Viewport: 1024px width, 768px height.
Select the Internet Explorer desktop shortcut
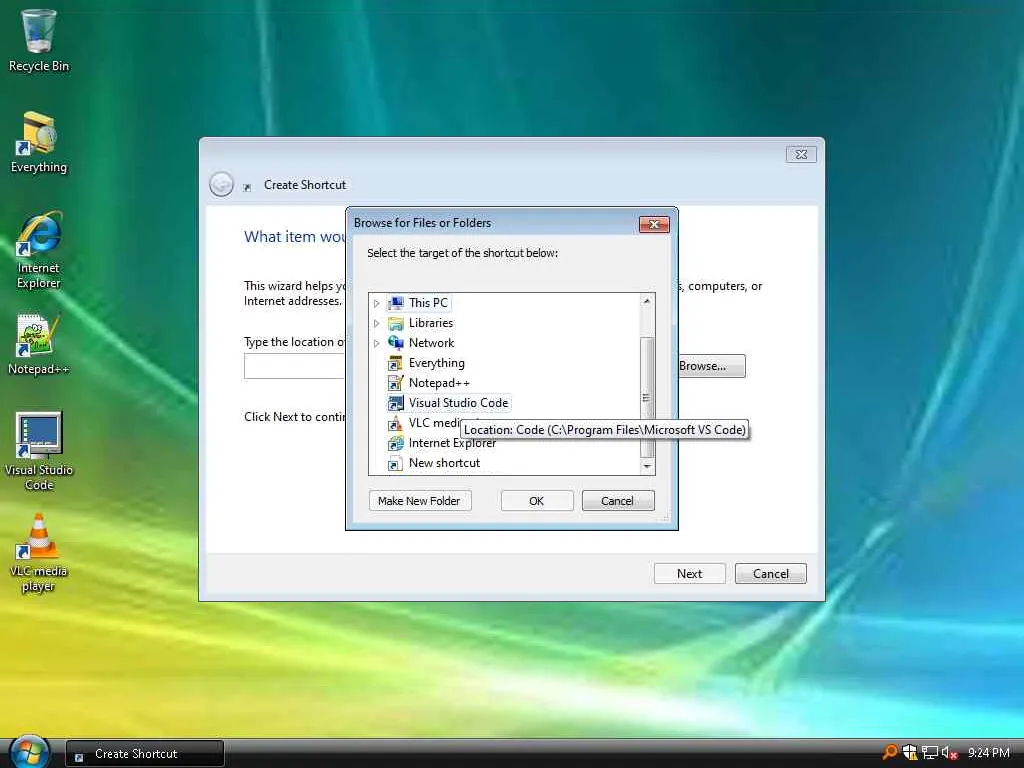[x=39, y=251]
